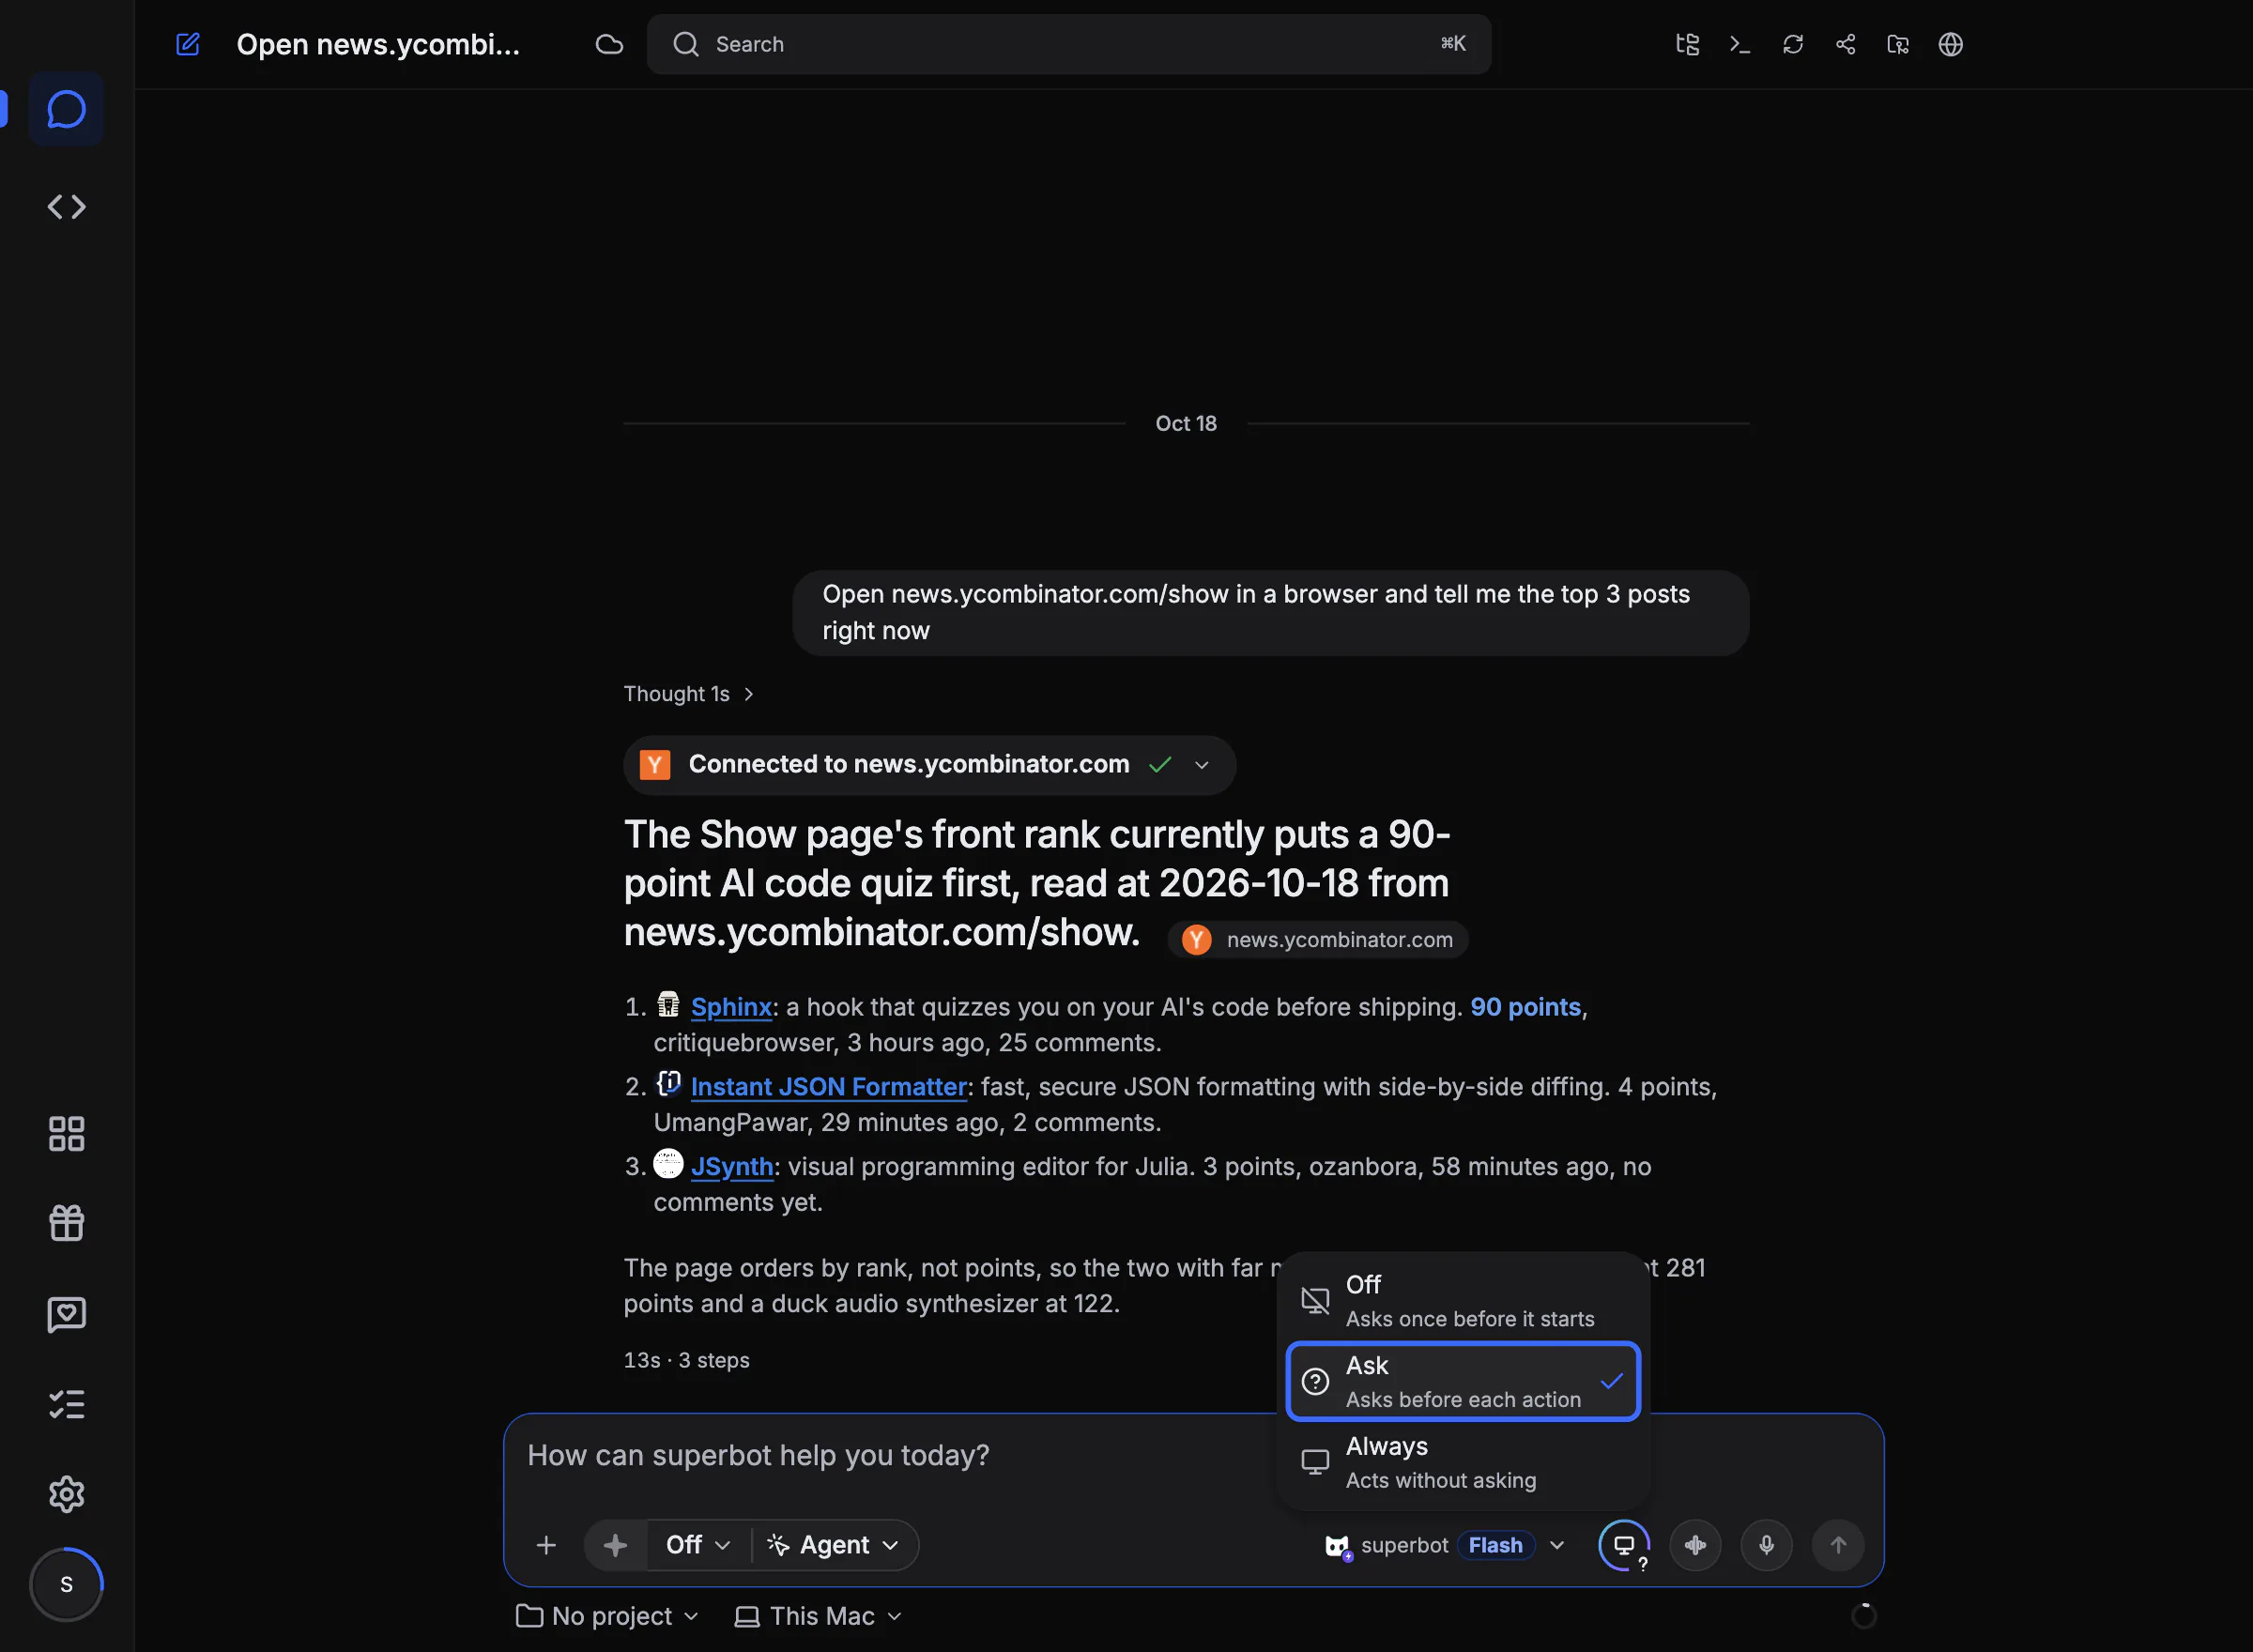Open the file tree icon in the top toolbar
Viewport: 2253px width, 1652px height.
point(1687,44)
